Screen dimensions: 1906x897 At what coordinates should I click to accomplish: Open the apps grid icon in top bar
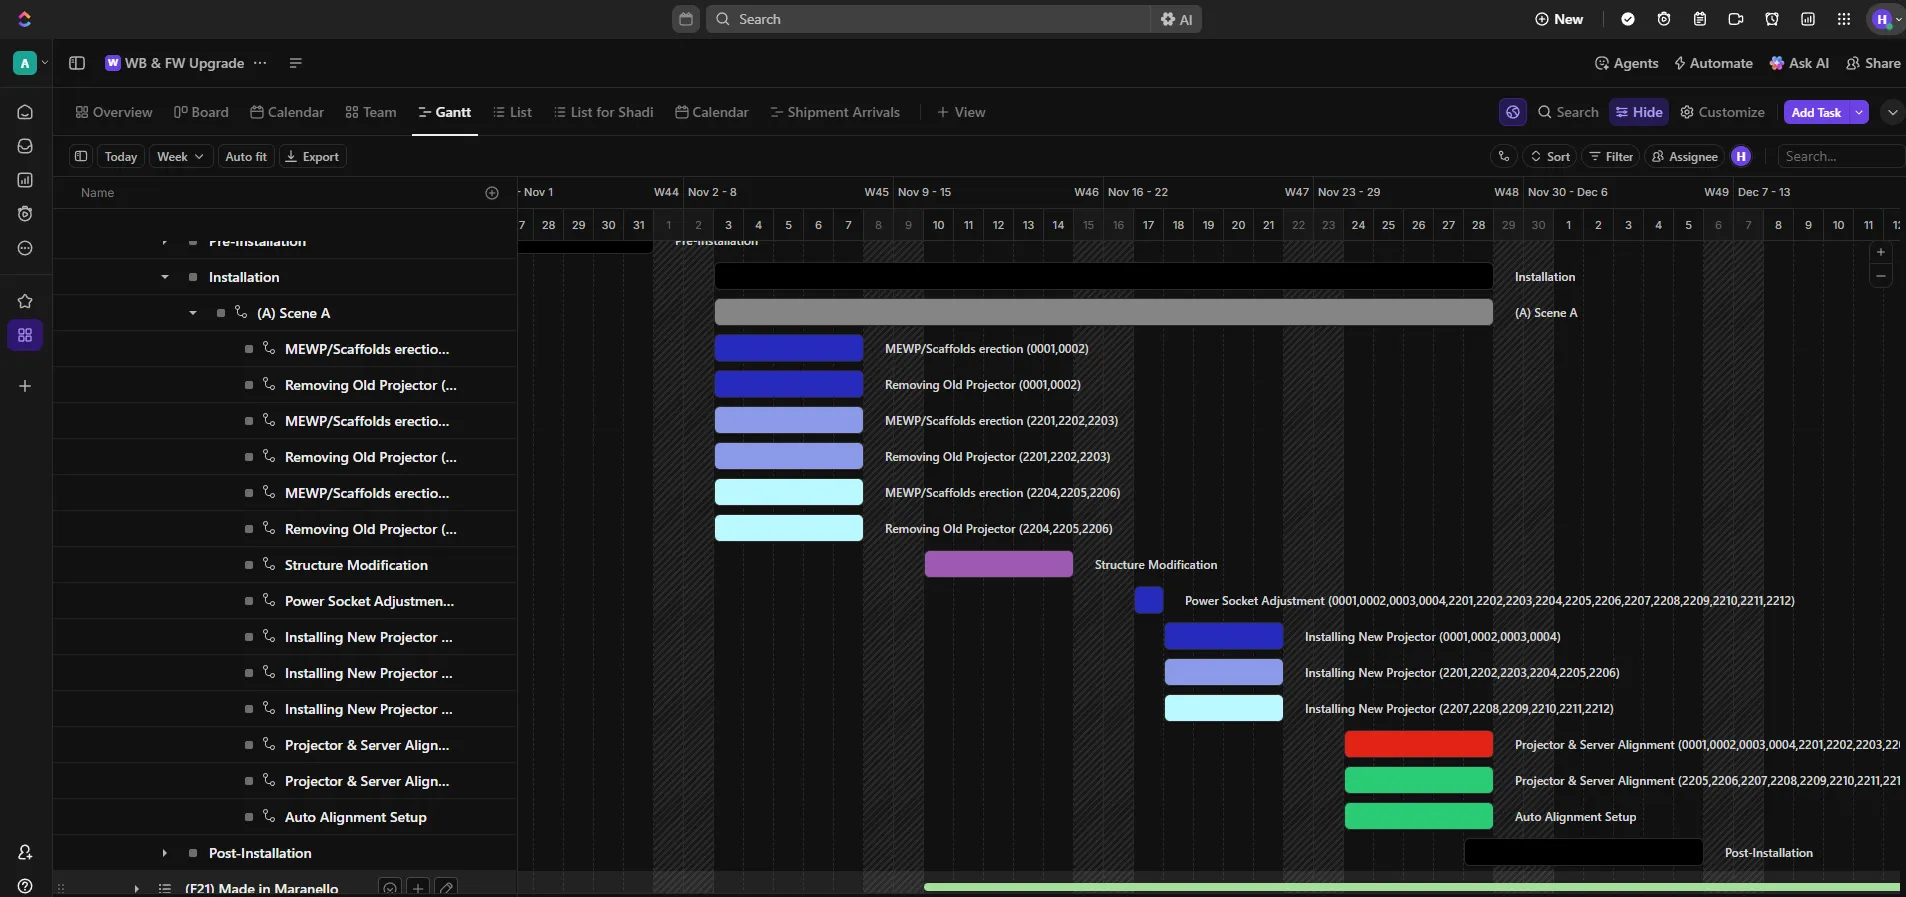(1844, 19)
